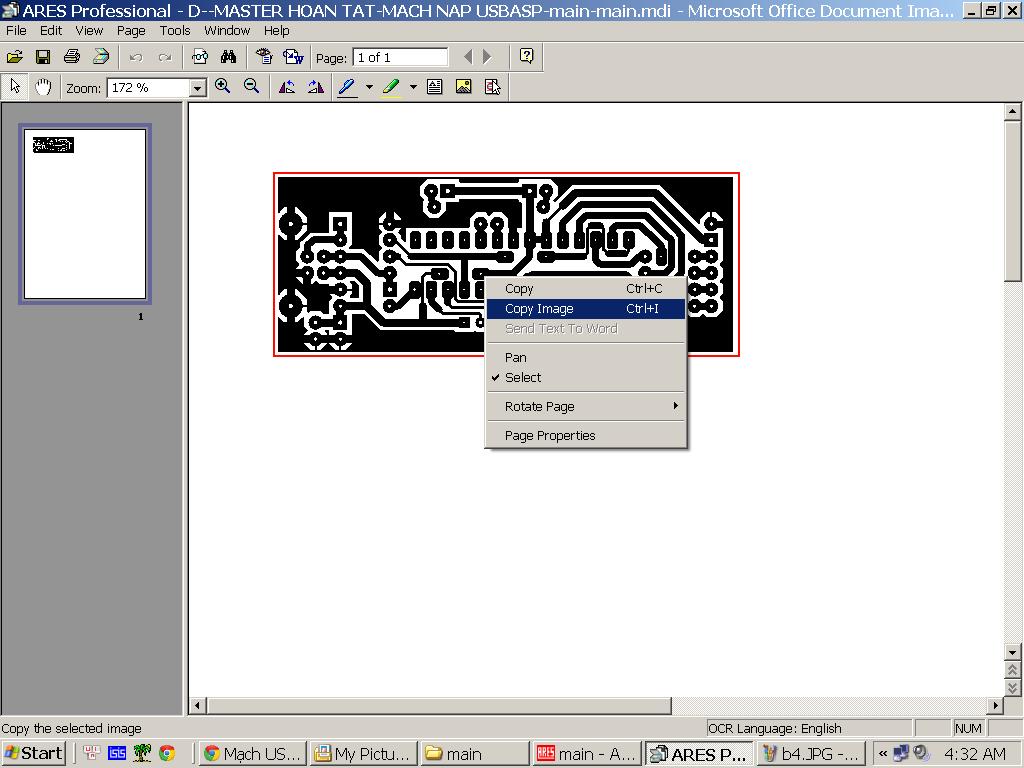Click the next page double-arrow on scrollbar

click(1012, 688)
